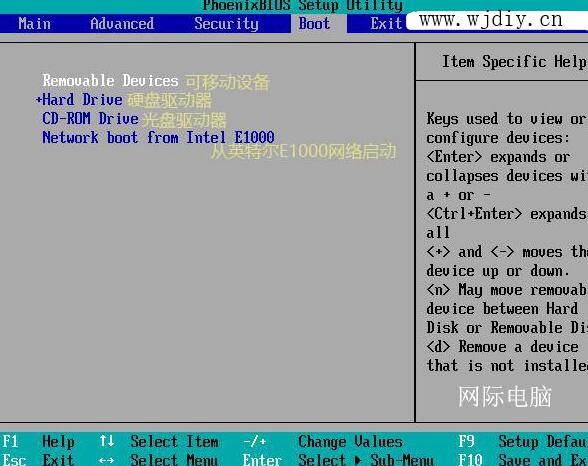This screenshot has width=588, height=466.
Task: Choose Network boot from Intel E1000
Action: point(158,138)
